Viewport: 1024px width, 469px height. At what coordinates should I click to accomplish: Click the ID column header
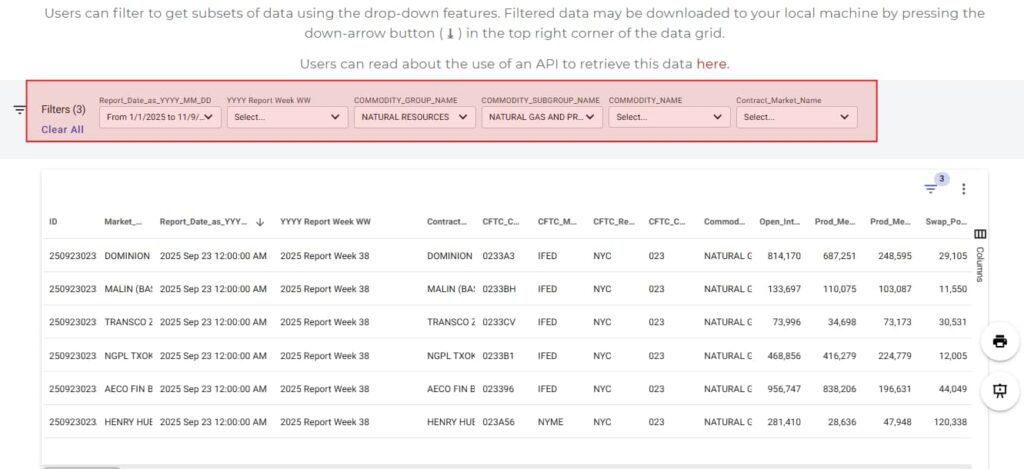(54, 222)
